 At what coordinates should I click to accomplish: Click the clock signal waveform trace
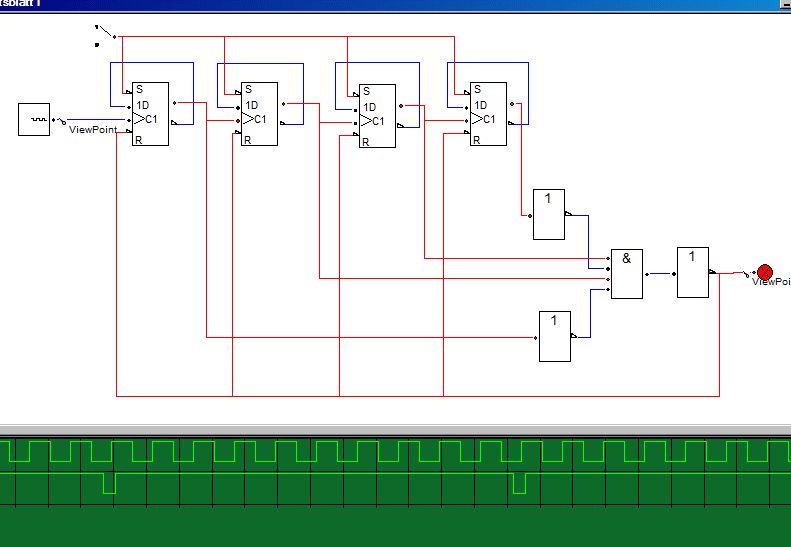(x=396, y=452)
